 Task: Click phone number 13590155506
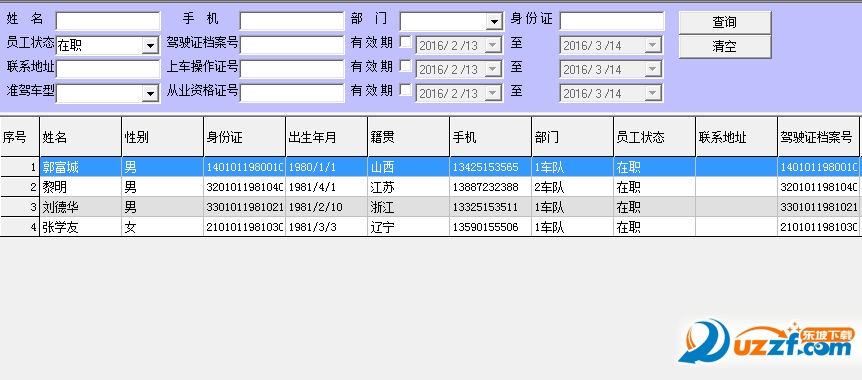tap(485, 227)
